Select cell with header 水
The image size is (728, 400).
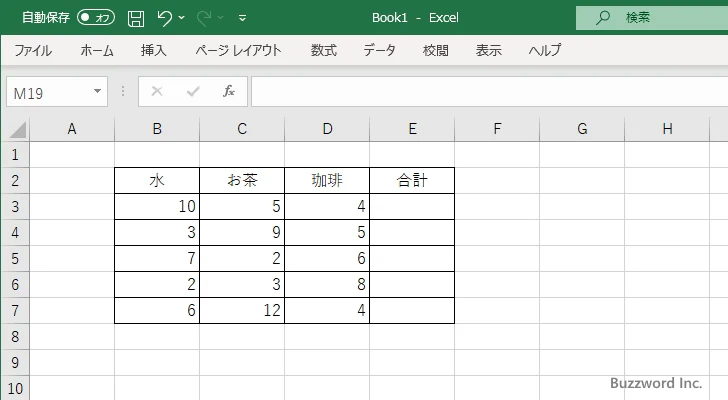pos(157,181)
